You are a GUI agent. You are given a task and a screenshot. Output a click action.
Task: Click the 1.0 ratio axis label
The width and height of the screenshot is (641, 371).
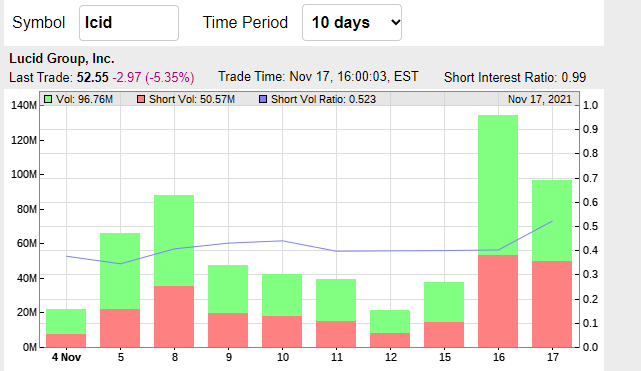(590, 105)
